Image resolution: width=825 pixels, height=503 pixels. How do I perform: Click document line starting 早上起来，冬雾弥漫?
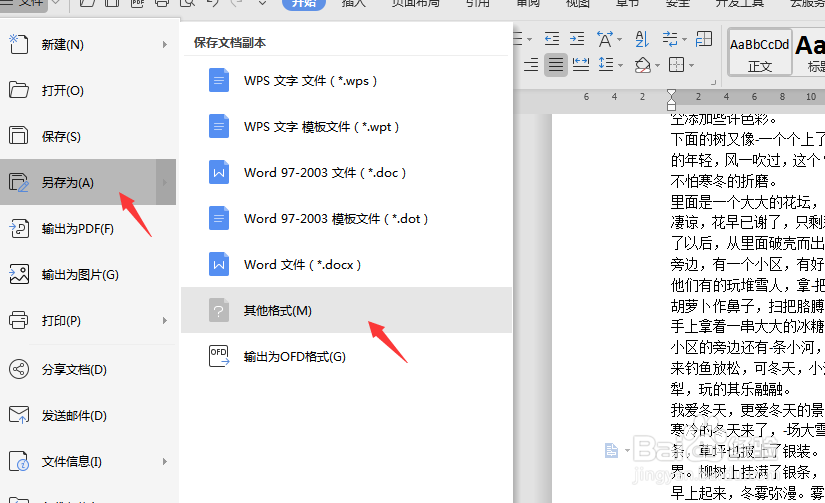(747, 493)
